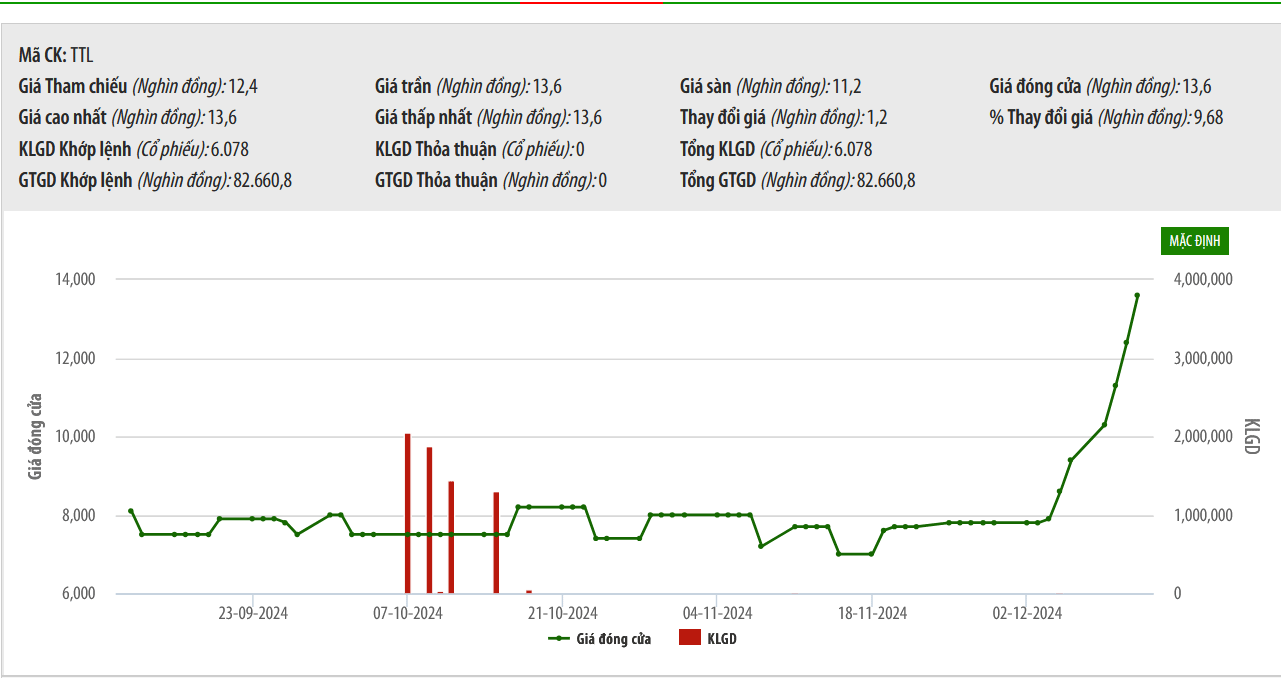1281x678 pixels.
Task: Click the green line marker in legend
Action: click(x=558, y=638)
